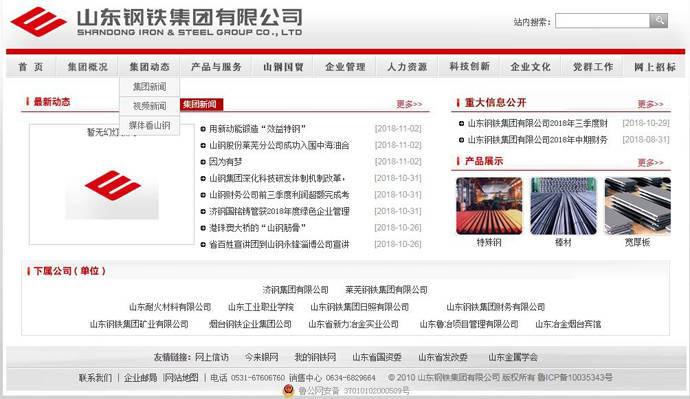690x399 pixels.
Task: Click 联系我们 in the footer
Action: point(95,377)
